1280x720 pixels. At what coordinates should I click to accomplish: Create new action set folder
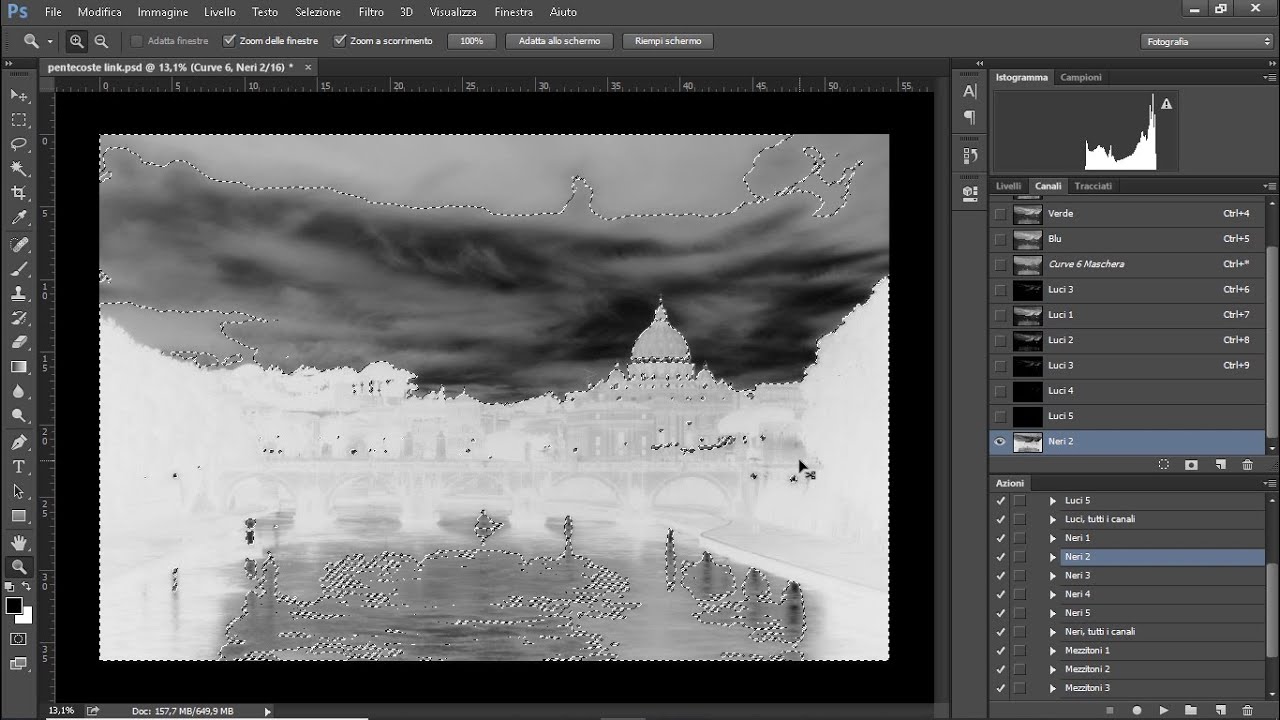click(x=1191, y=710)
